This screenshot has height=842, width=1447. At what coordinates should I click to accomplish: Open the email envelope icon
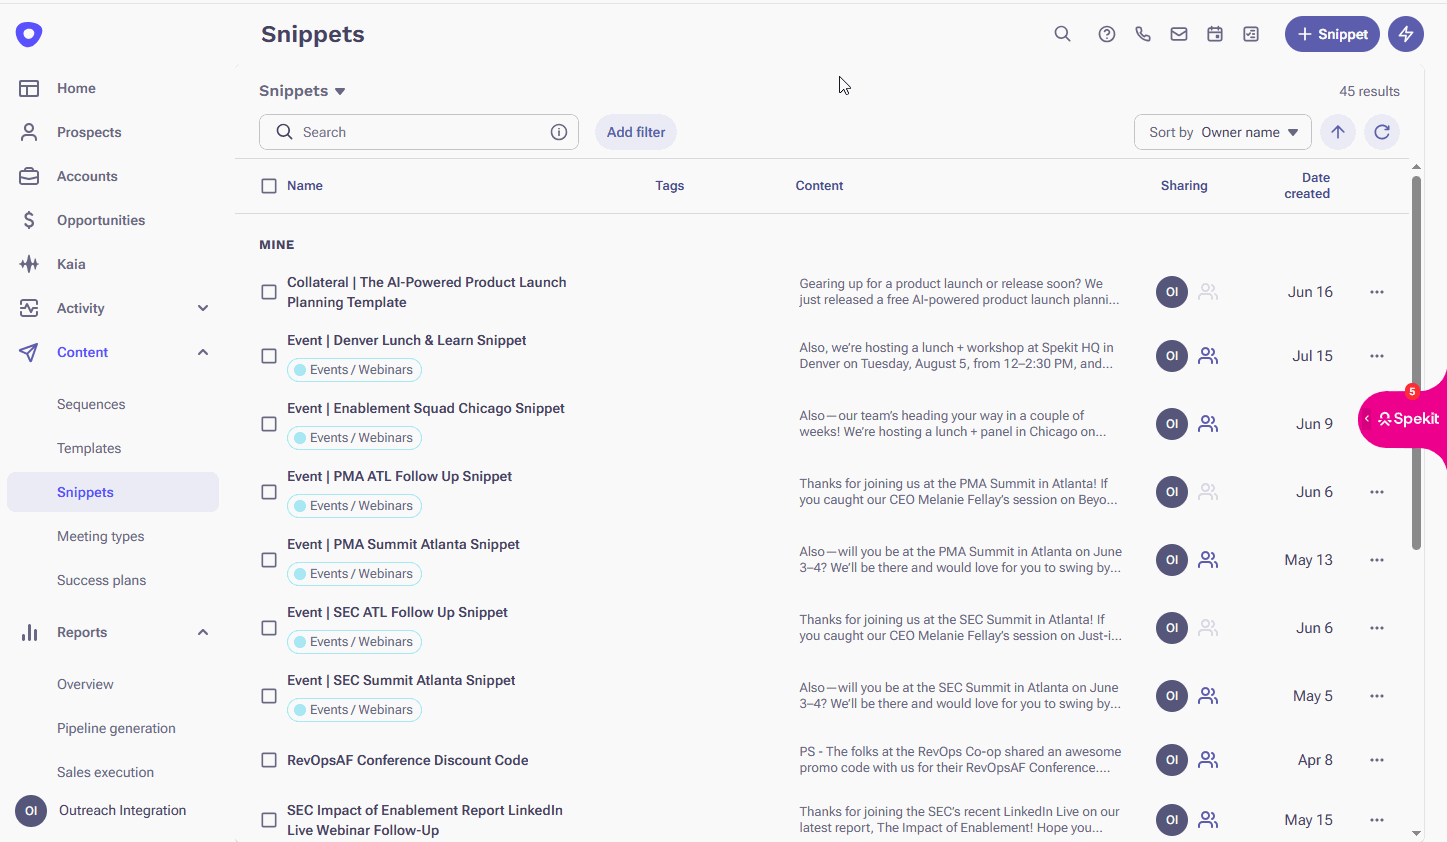(x=1179, y=34)
